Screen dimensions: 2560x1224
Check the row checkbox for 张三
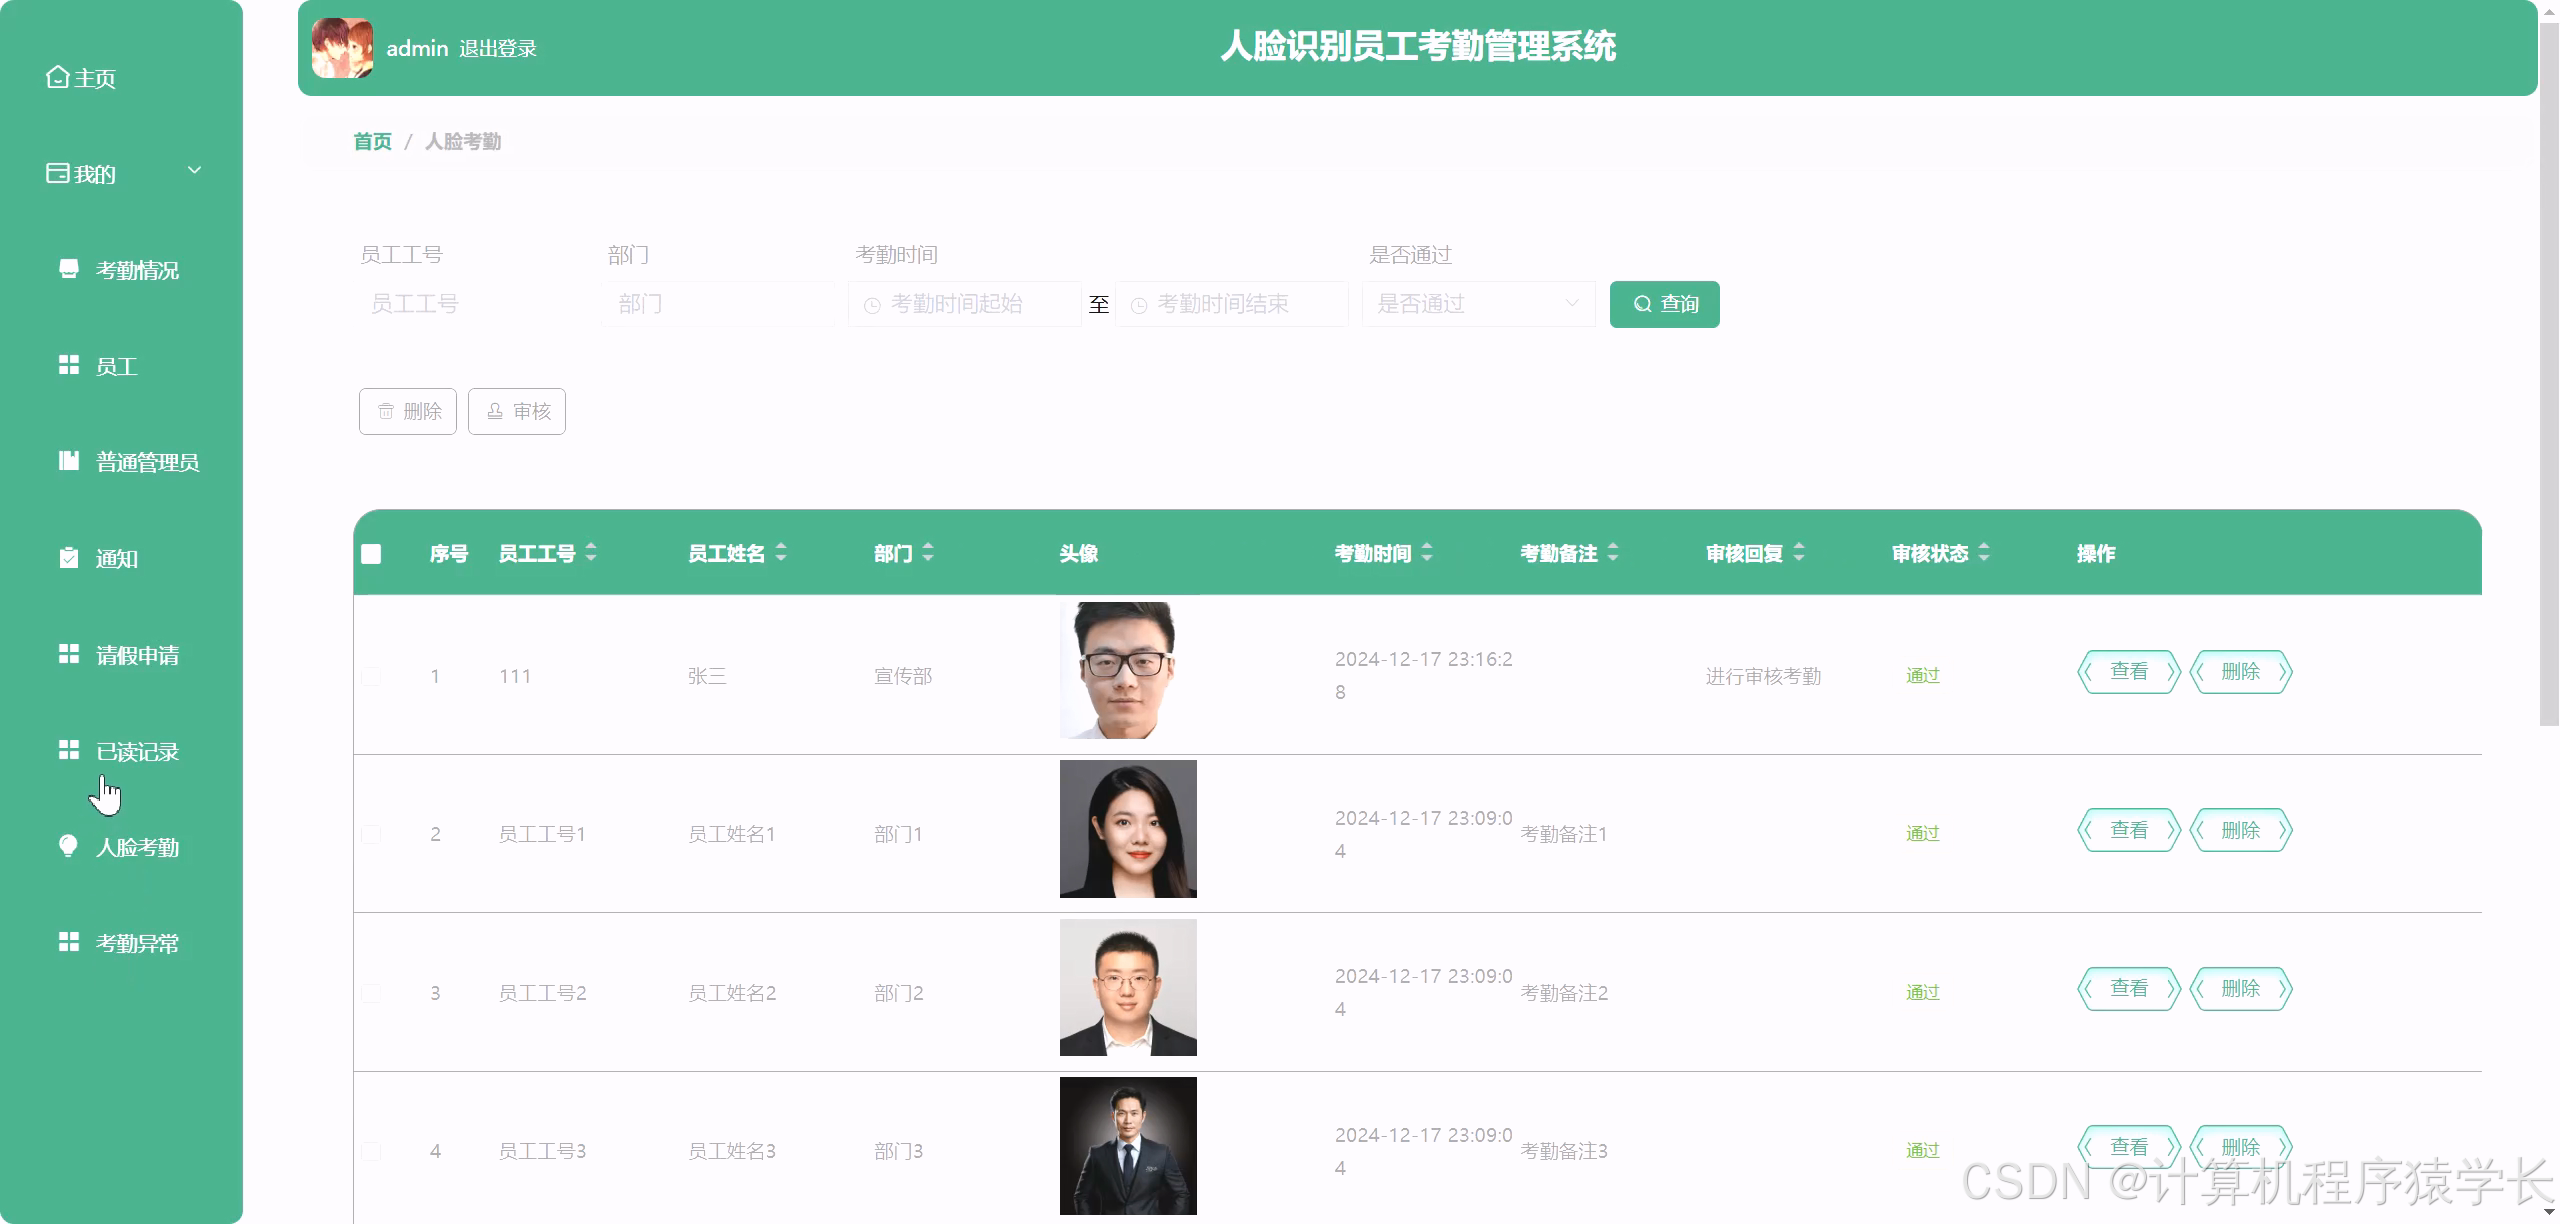click(371, 675)
